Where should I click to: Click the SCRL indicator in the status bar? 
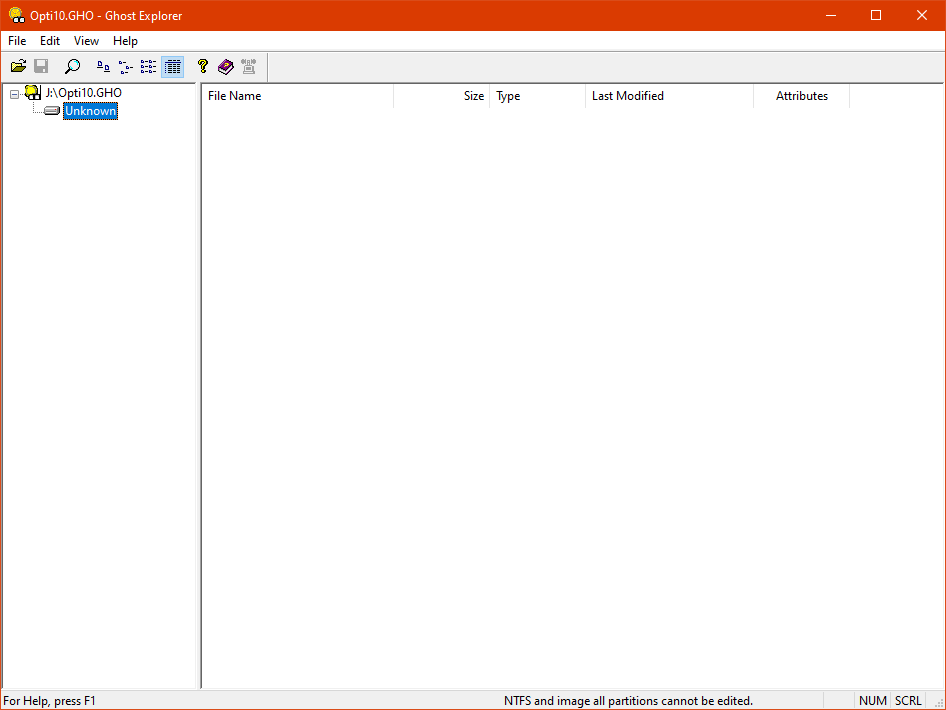pos(908,701)
